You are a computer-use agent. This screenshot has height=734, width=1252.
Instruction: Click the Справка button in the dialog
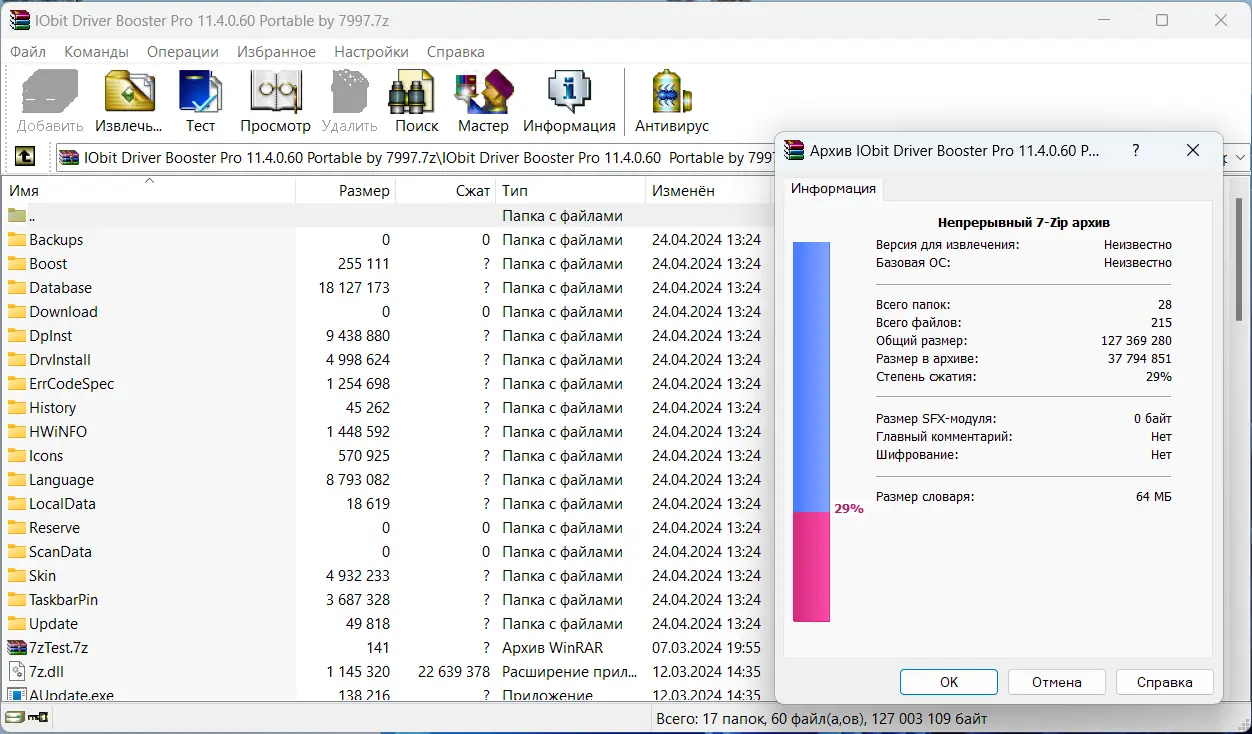(x=1164, y=681)
